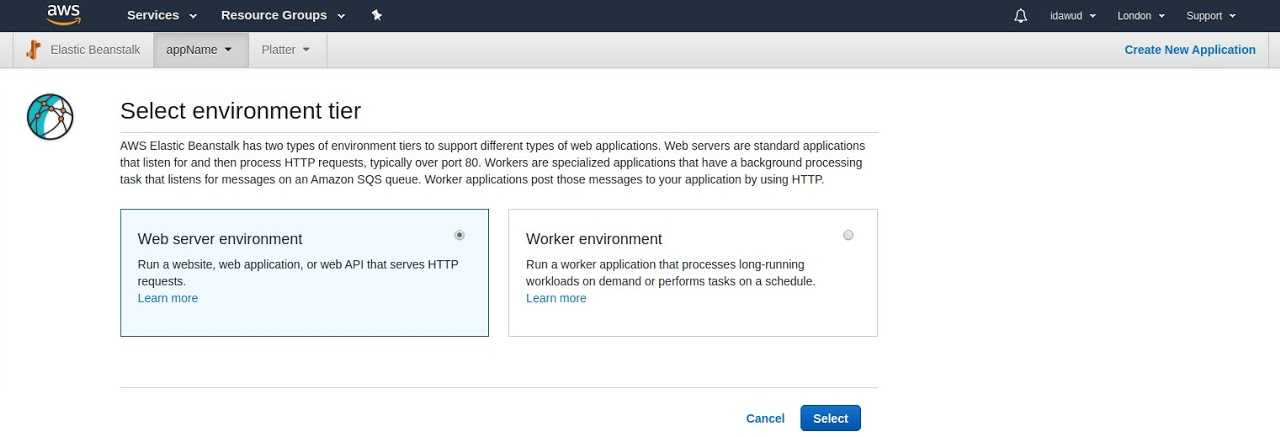Select the Web server environment radio button
The image size is (1280, 437).
pos(459,235)
